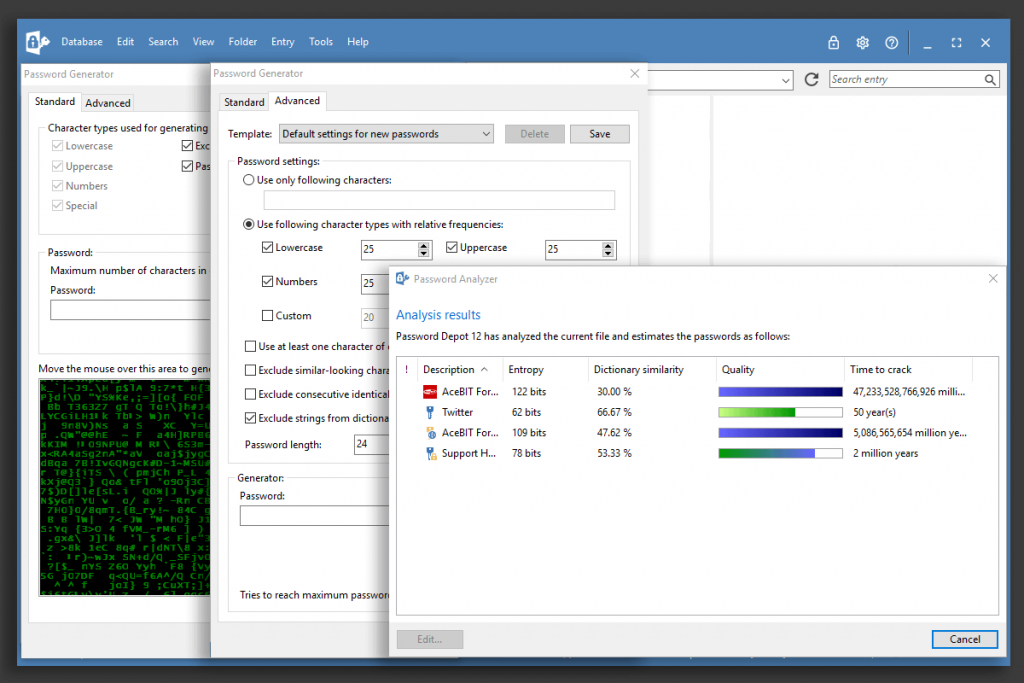Lock the database with the padlock icon
This screenshot has width=1024, height=683.
coord(833,42)
